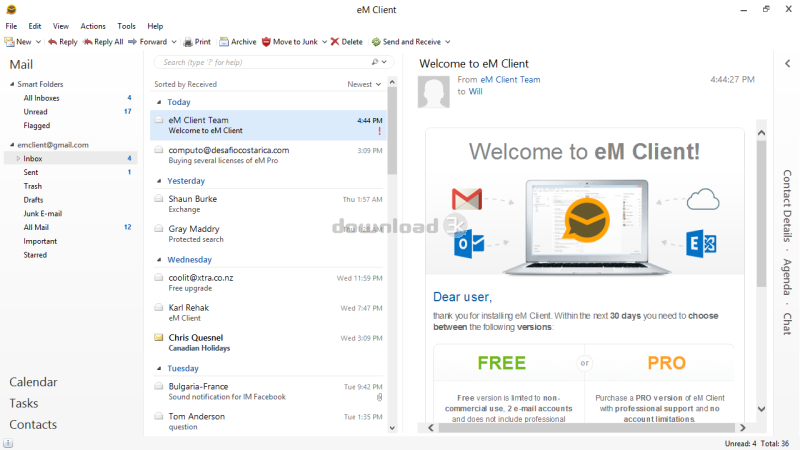This screenshot has width=800, height=450.
Task: Collapse the Today message group
Action: [159, 102]
